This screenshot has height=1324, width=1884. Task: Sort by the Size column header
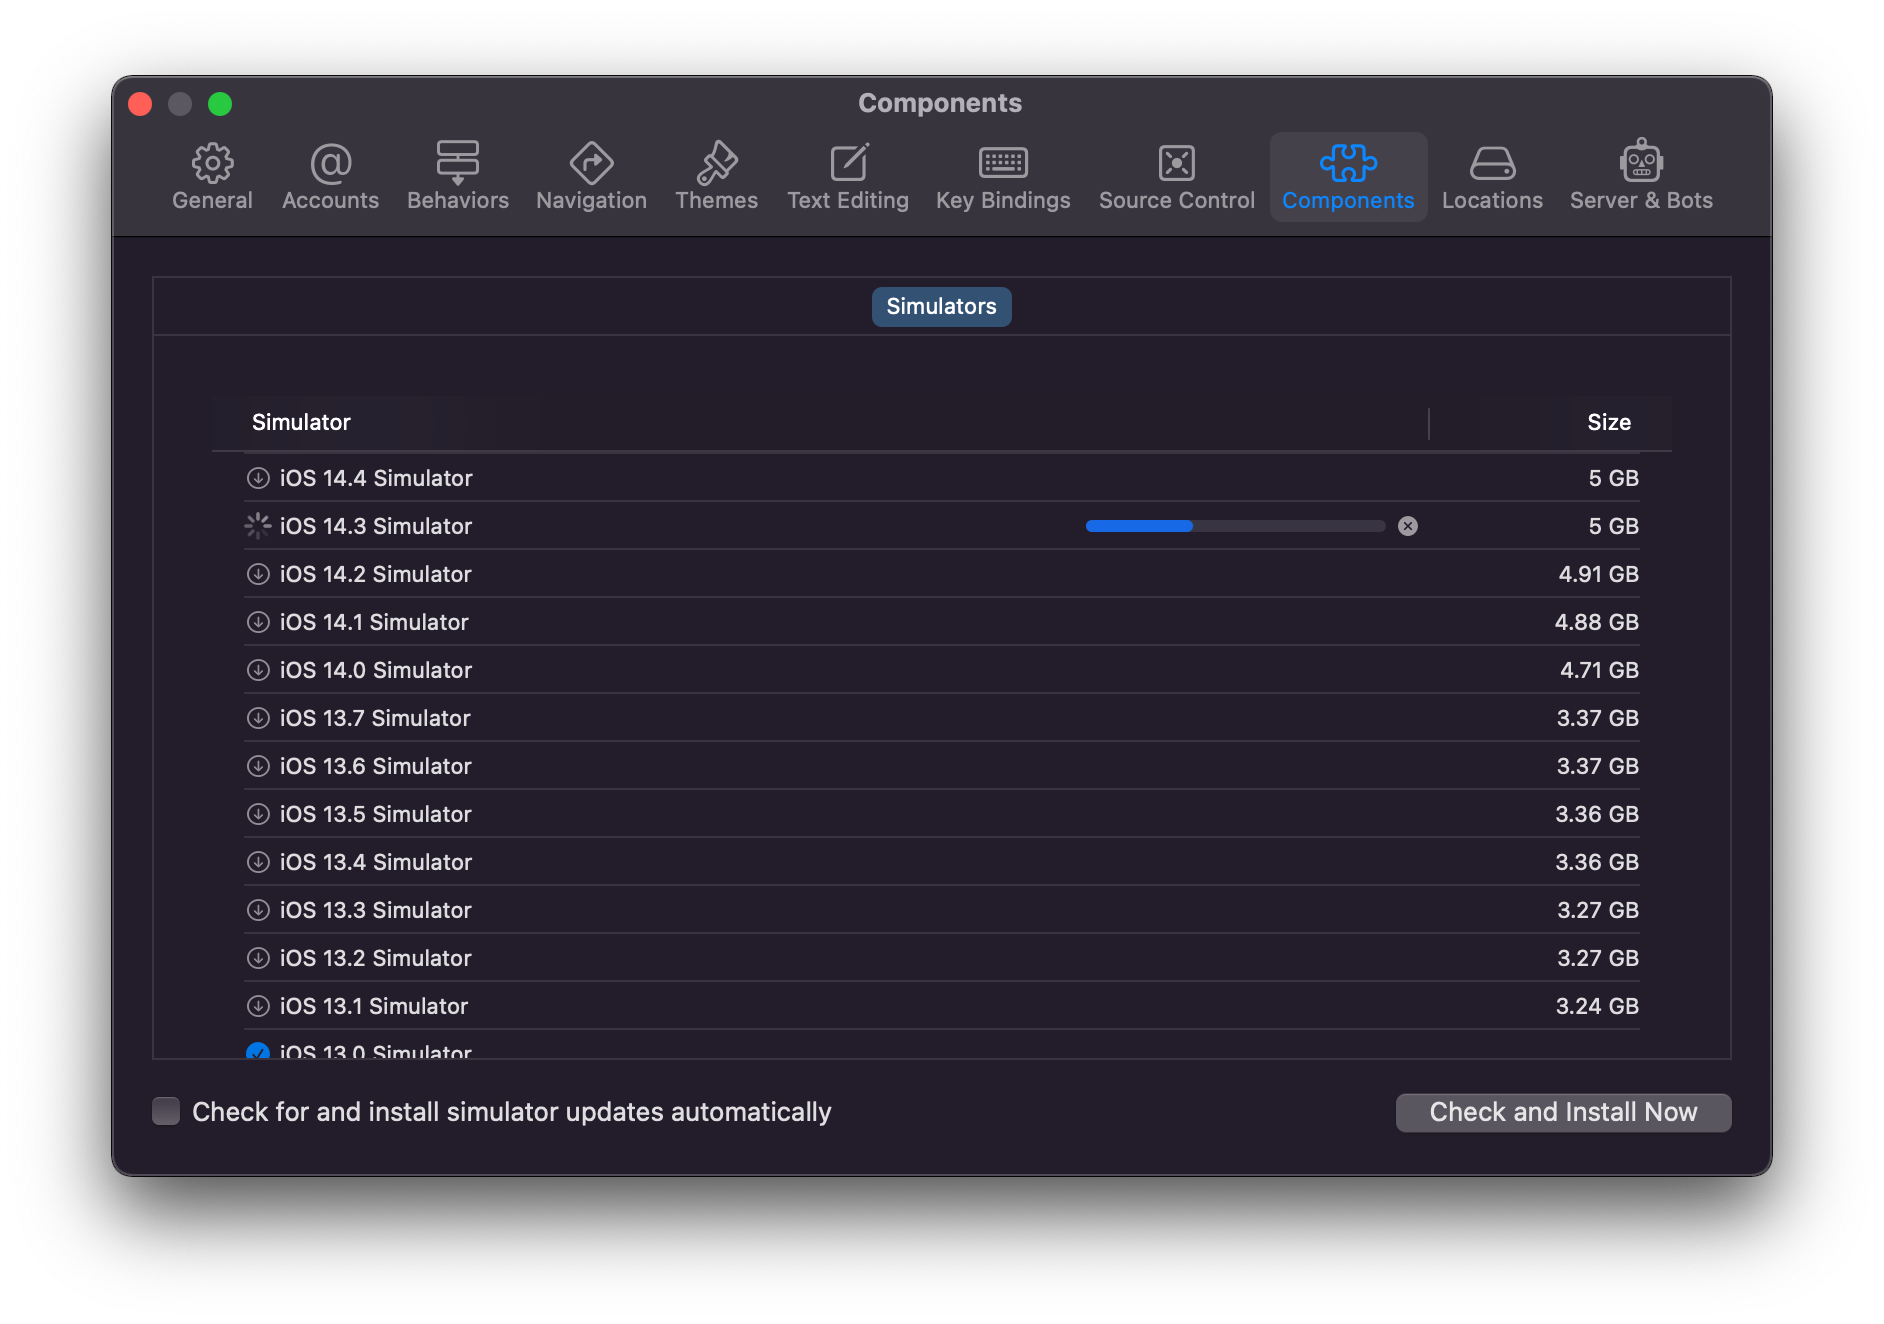1609,422
